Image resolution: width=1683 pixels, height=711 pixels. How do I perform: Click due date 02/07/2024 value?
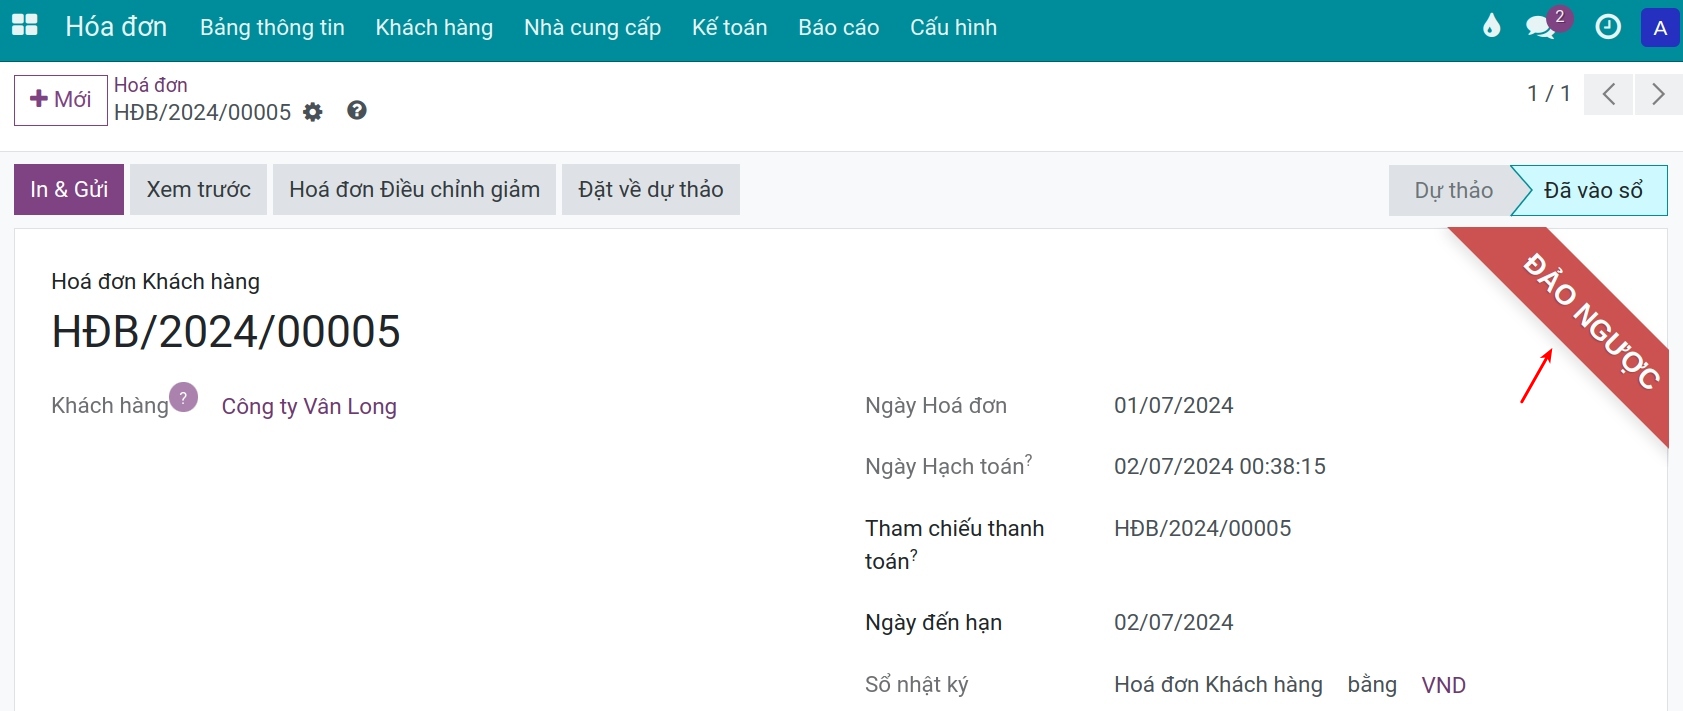coord(1173,622)
